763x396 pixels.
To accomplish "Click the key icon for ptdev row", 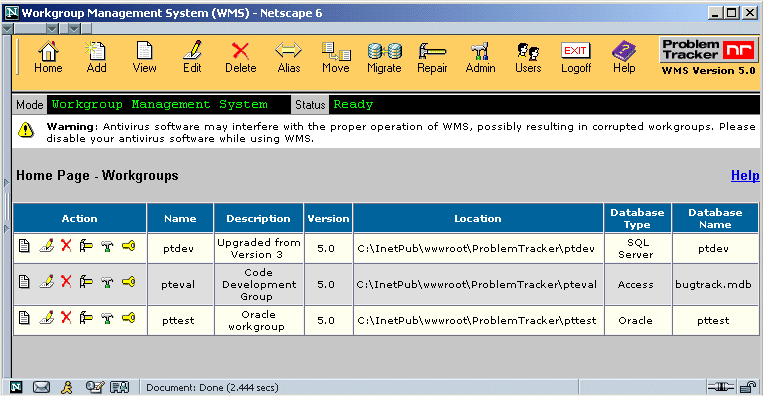I will click(128, 246).
